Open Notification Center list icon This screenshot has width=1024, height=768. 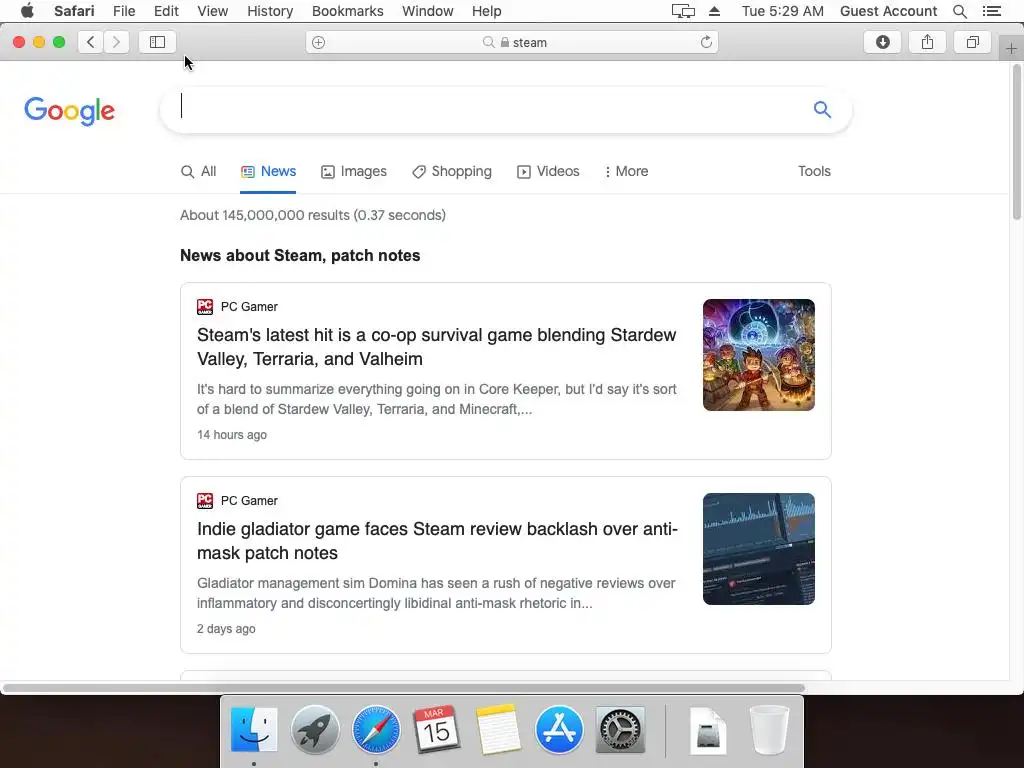[991, 11]
